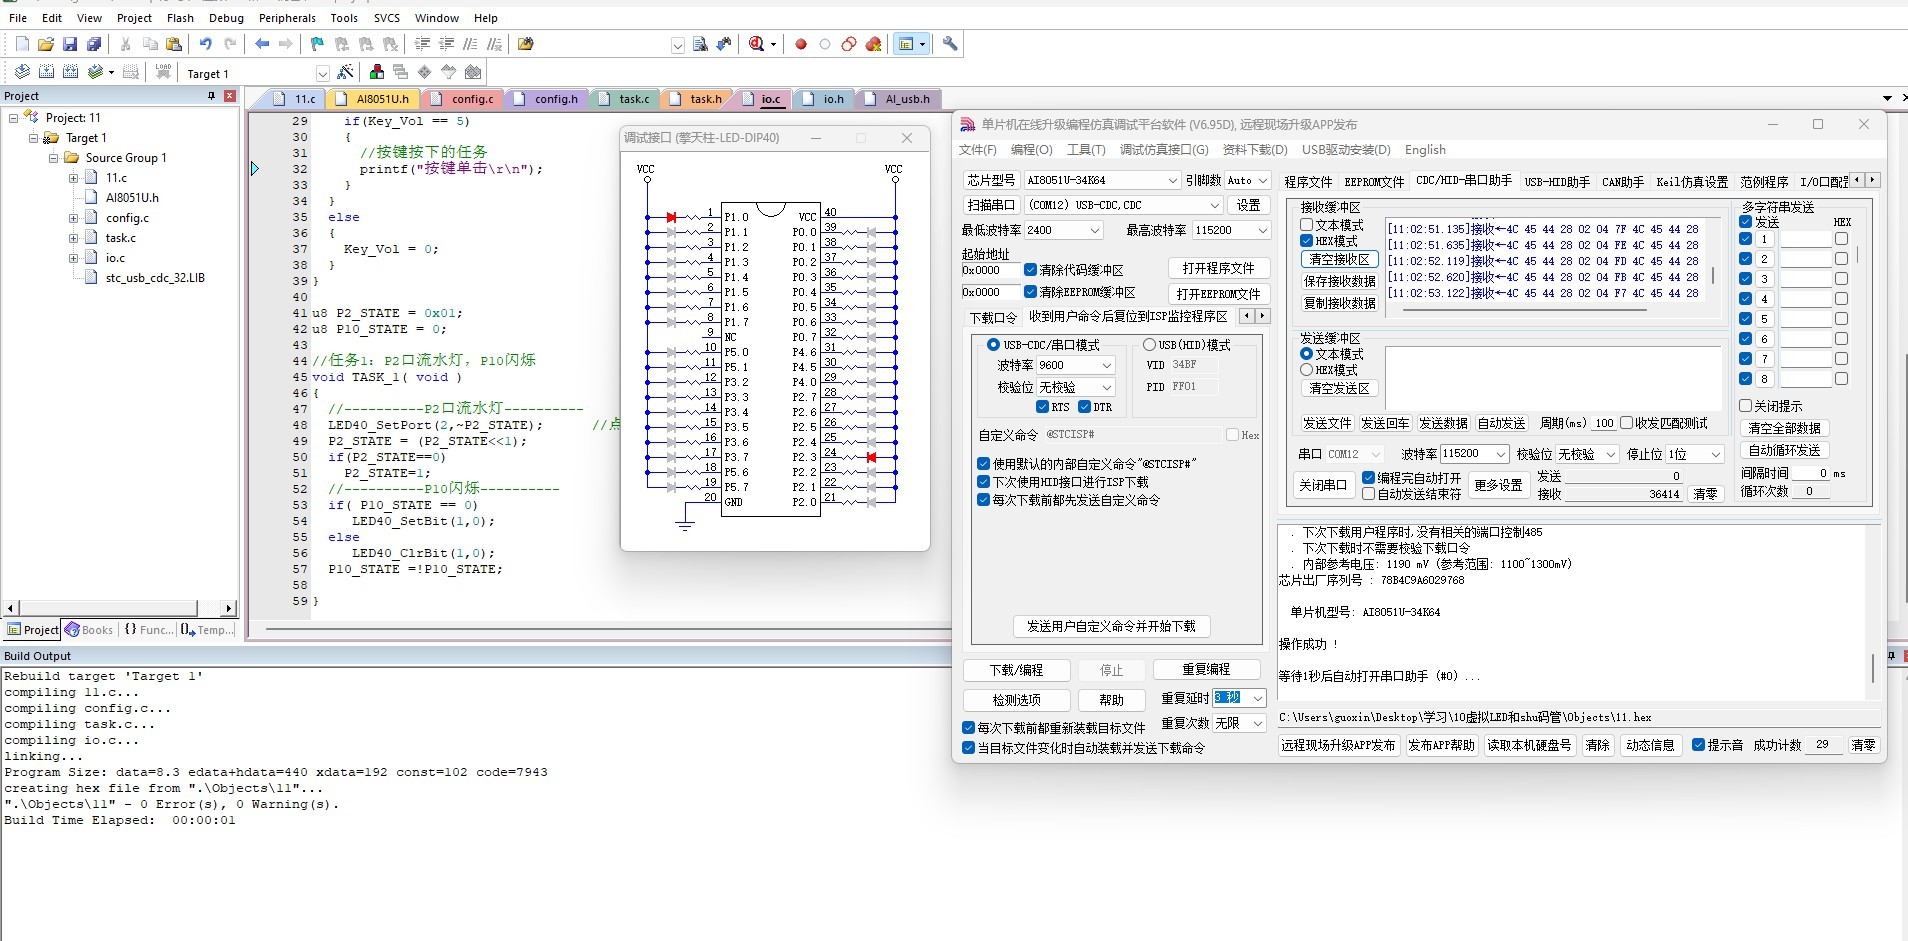Click the Manage Project Items icon
Viewport: 1908px width, 941px height.
[377, 72]
